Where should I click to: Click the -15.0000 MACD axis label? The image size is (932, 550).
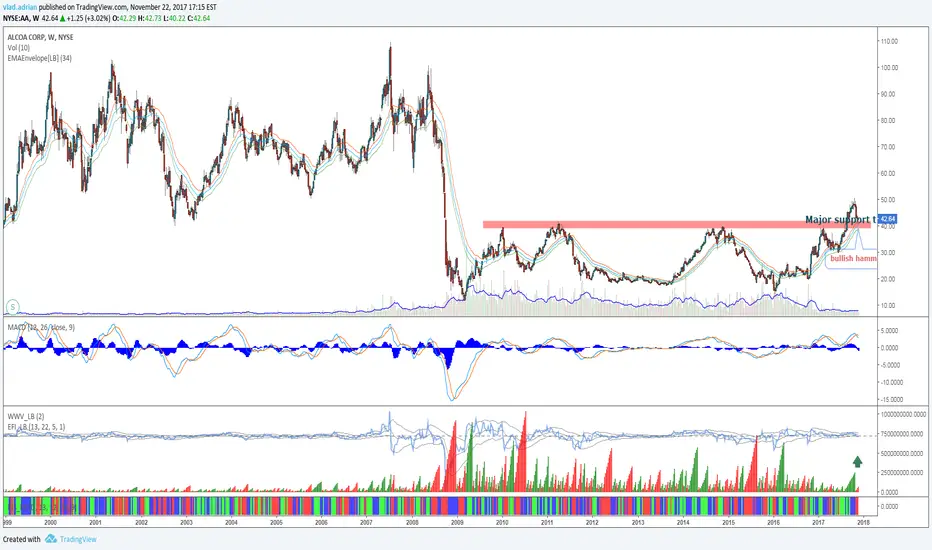pos(892,400)
